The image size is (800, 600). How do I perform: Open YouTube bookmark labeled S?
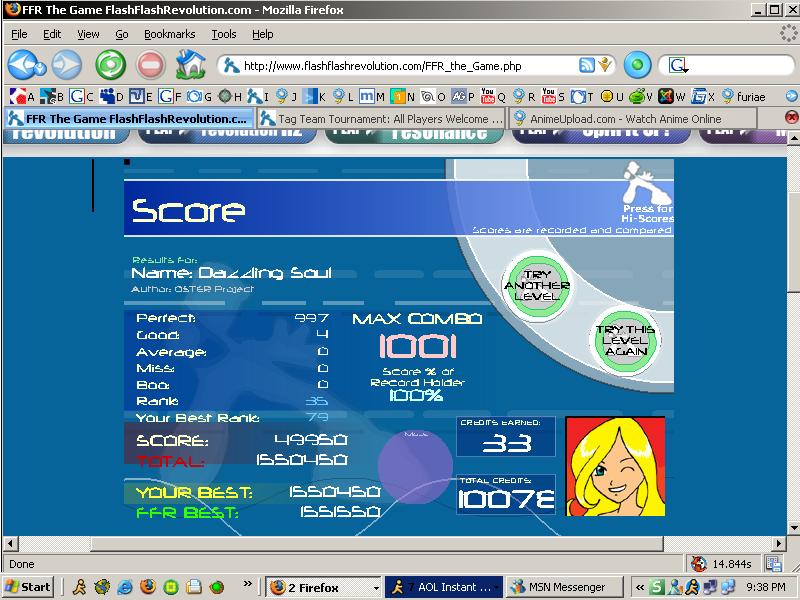tap(553, 96)
